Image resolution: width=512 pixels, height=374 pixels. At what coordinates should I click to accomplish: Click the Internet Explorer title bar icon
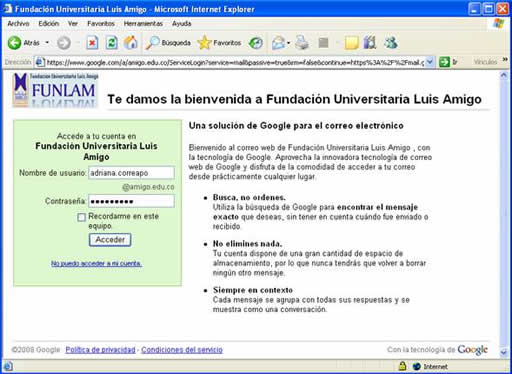[x=8, y=9]
